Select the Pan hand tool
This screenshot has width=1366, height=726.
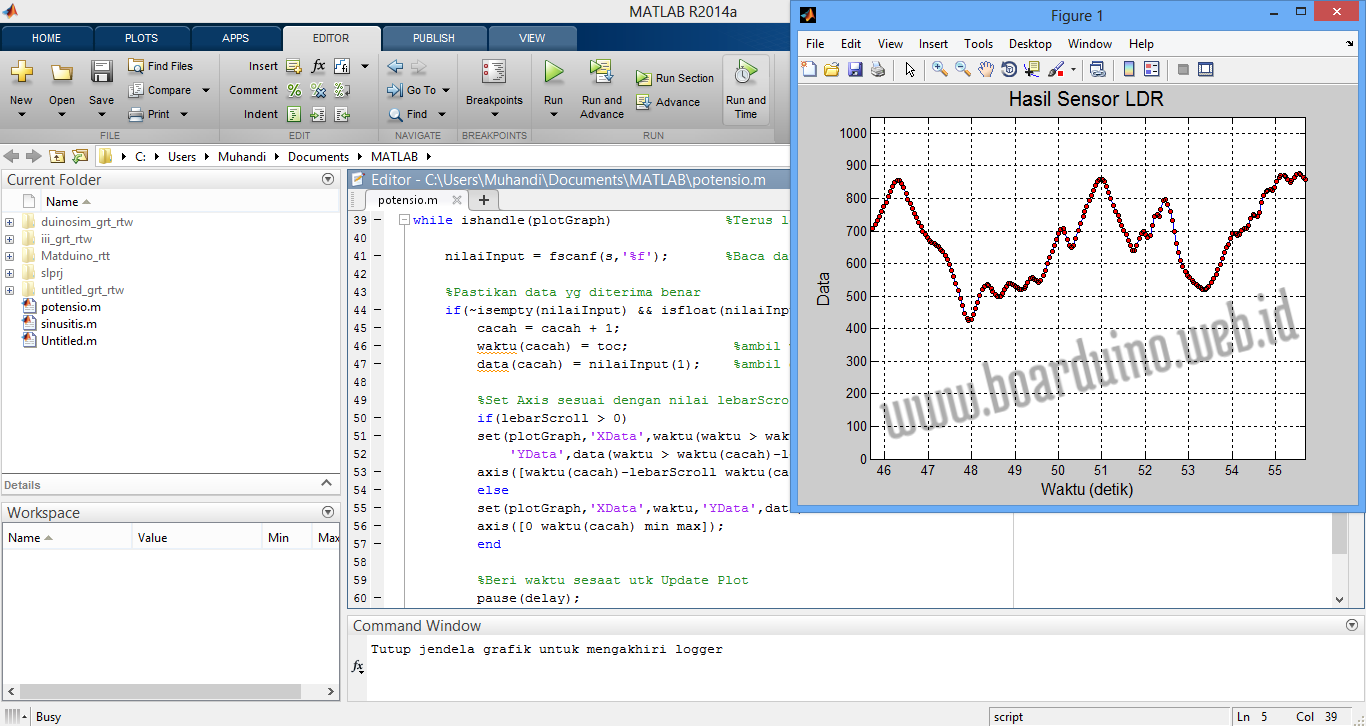pos(986,69)
